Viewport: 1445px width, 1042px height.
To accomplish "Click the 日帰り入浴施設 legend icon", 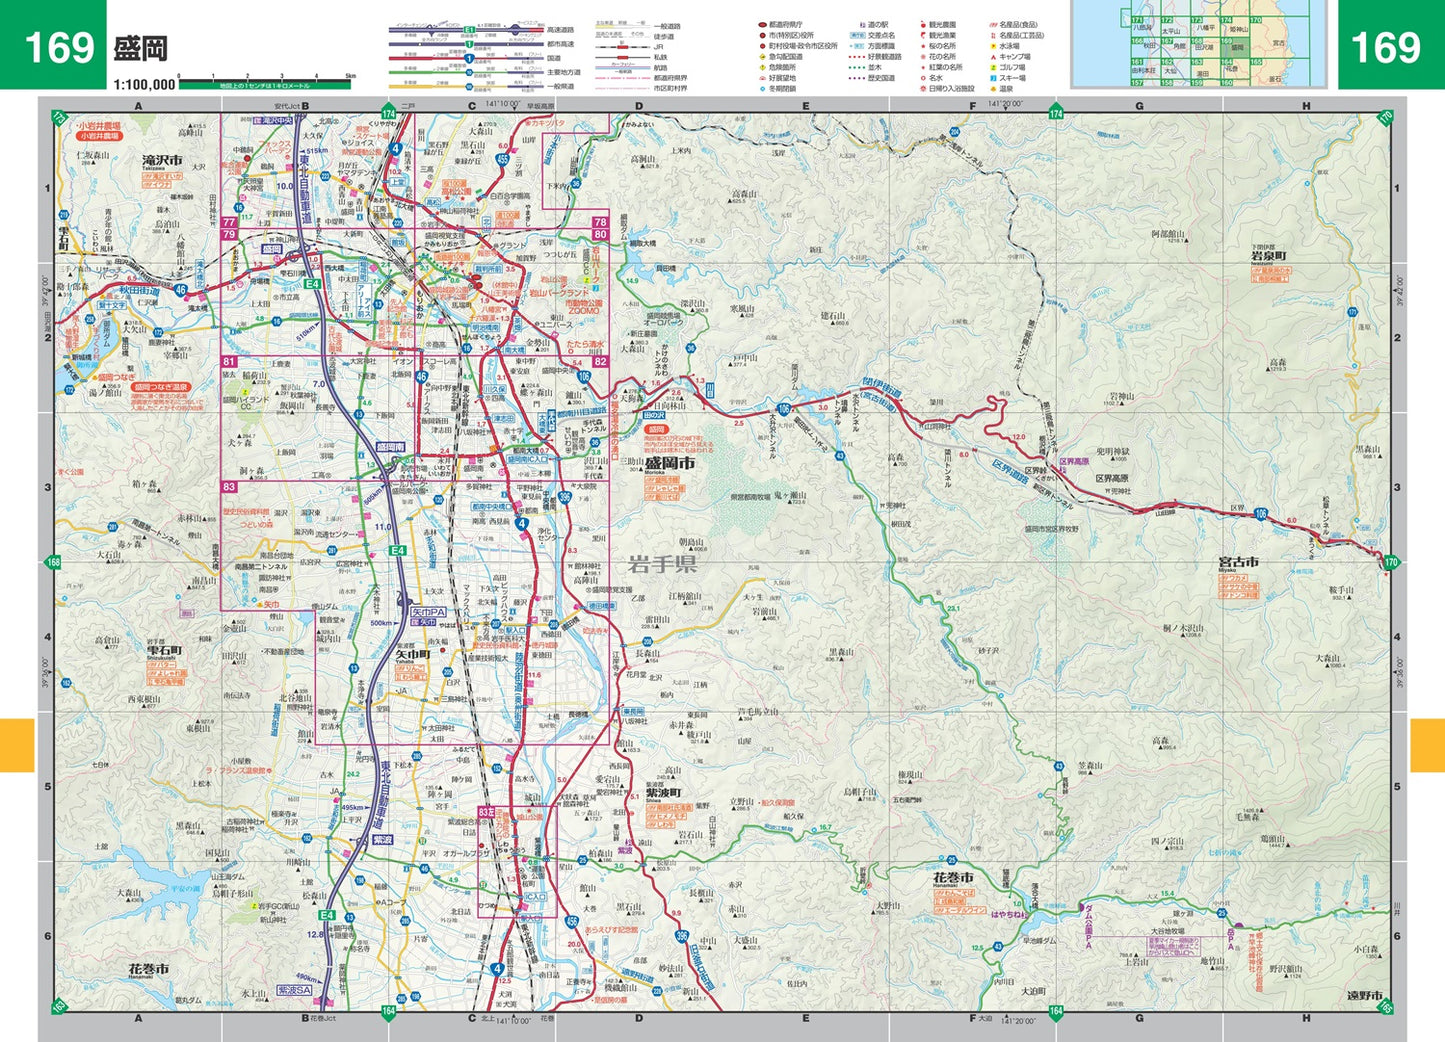I will pos(924,89).
